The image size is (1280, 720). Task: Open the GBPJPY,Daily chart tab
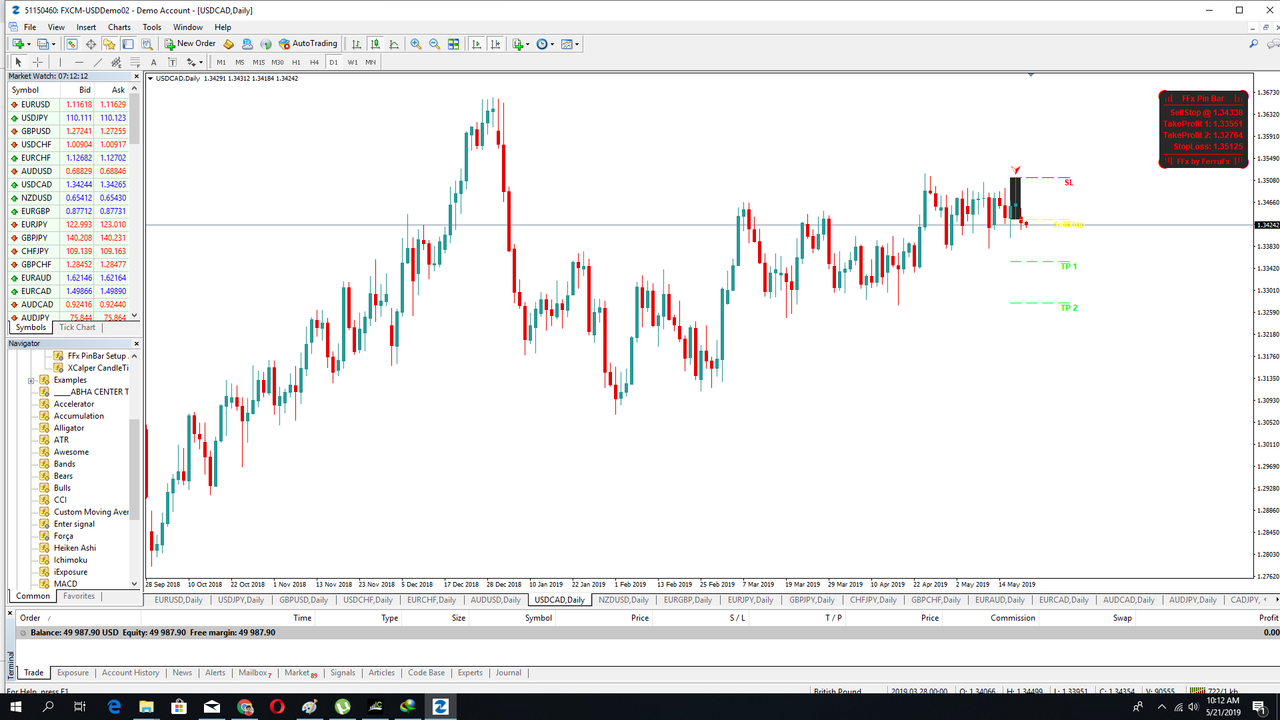pos(810,600)
